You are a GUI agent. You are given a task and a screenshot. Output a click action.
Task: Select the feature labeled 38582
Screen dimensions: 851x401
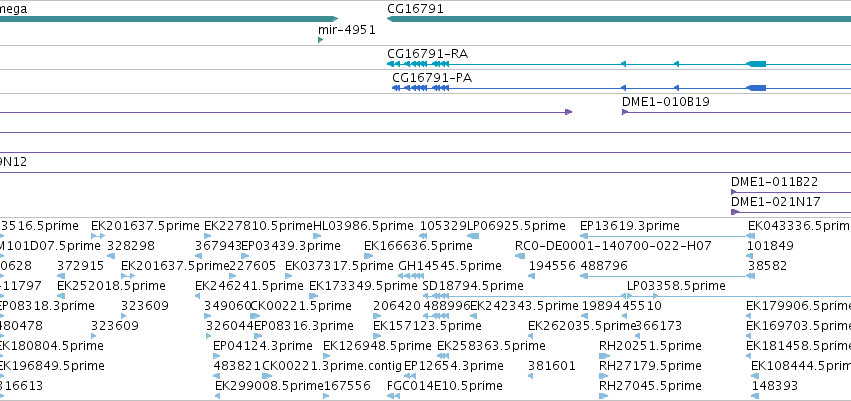click(x=767, y=266)
